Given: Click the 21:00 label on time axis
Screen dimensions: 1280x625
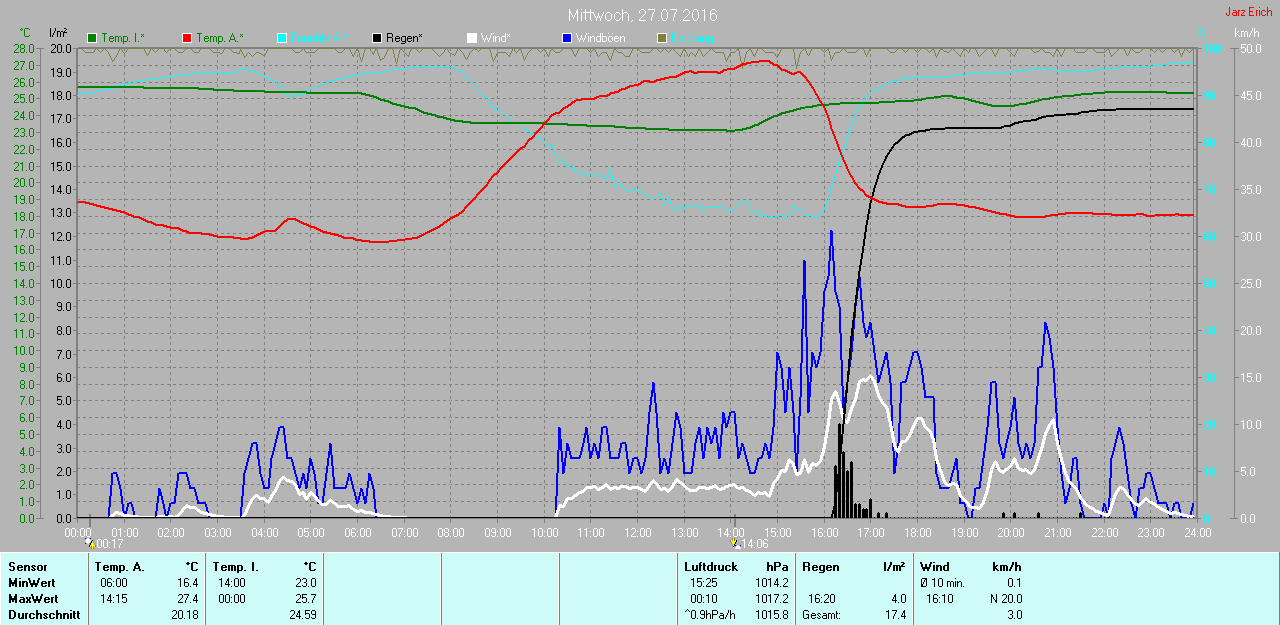Looking at the screenshot, I should (1057, 532).
